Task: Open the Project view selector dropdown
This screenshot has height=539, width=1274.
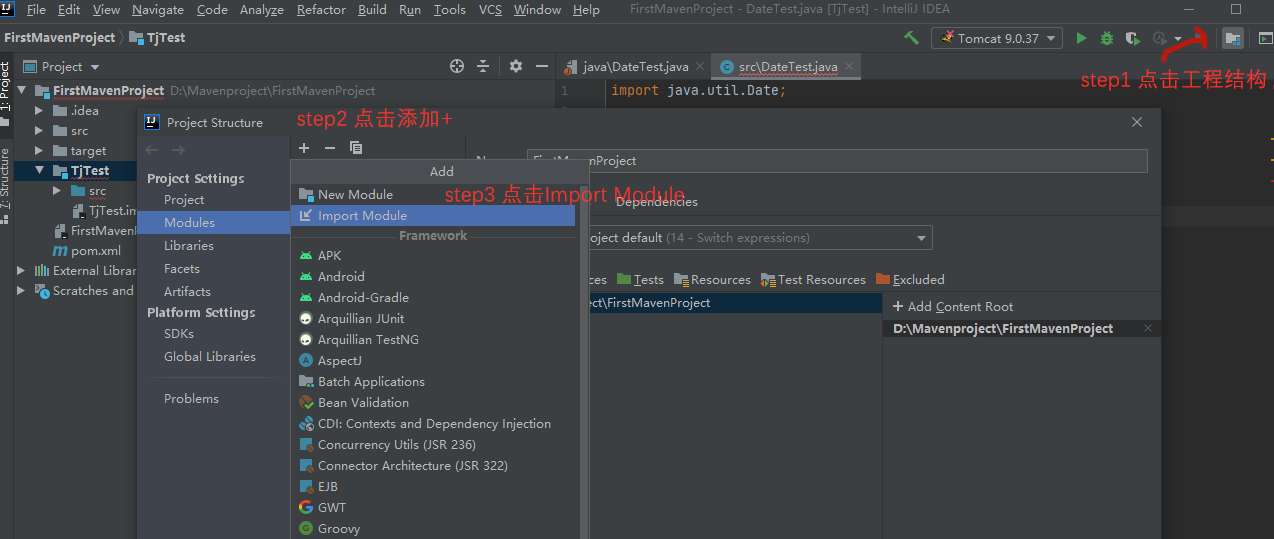Action: pos(61,66)
